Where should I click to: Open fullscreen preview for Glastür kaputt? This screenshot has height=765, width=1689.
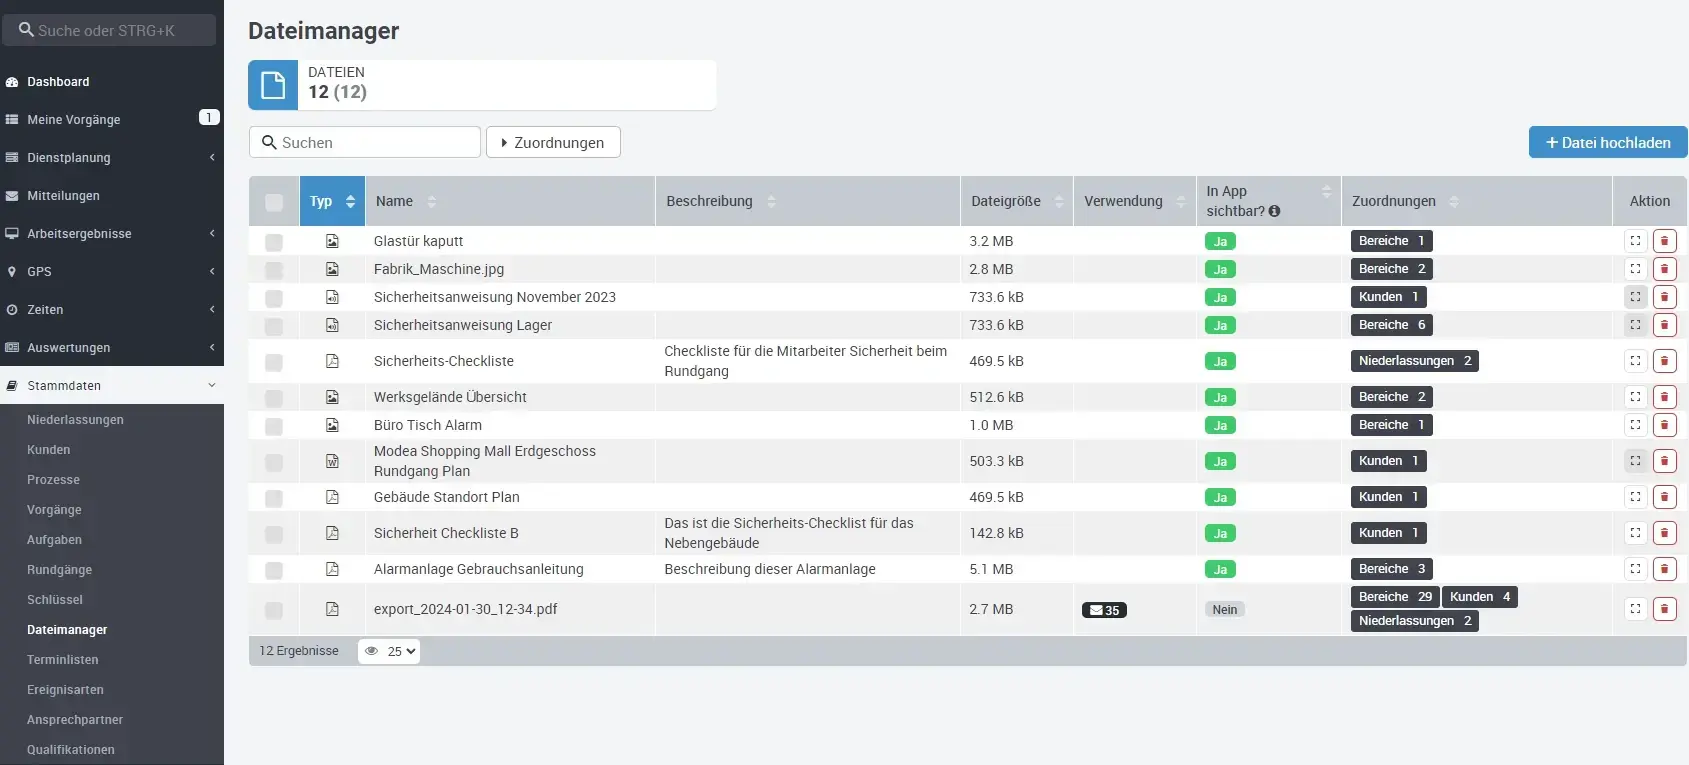[1635, 241]
